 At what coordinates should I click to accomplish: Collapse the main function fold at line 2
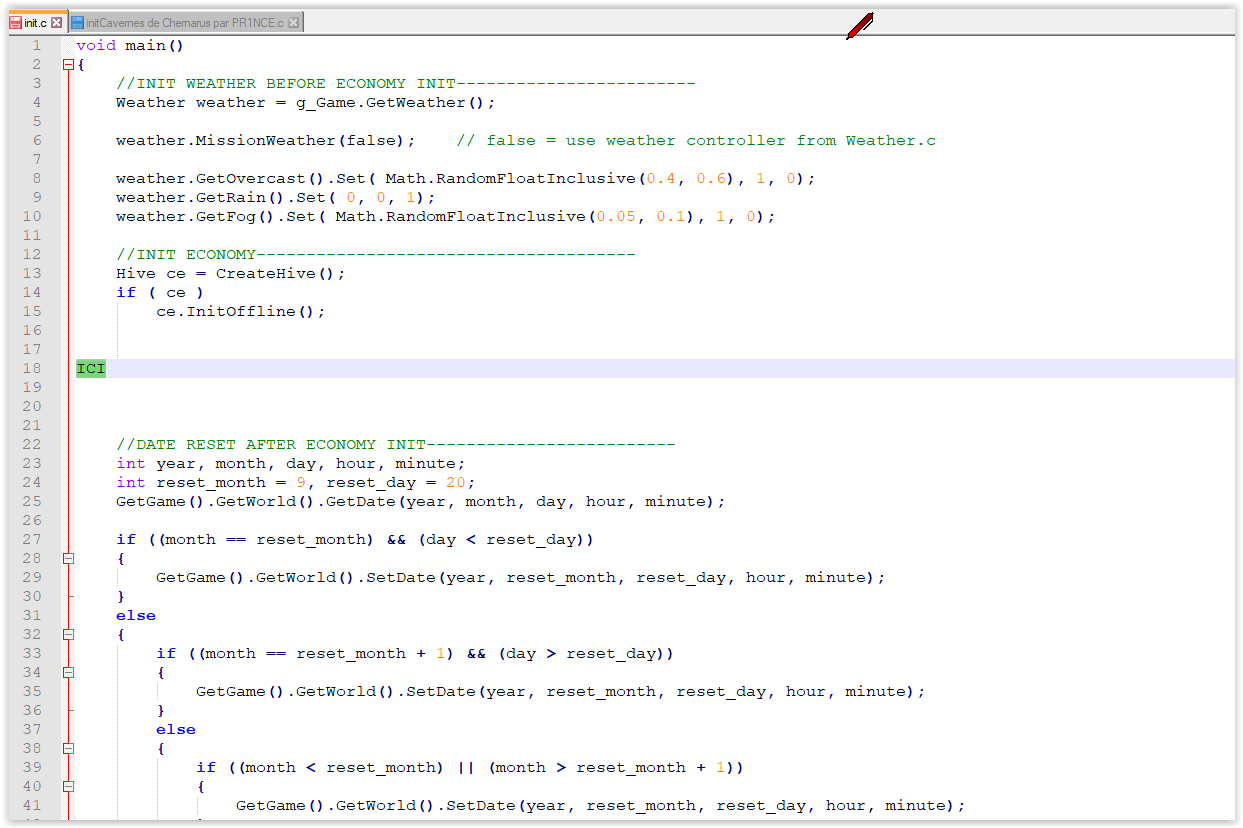point(67,63)
